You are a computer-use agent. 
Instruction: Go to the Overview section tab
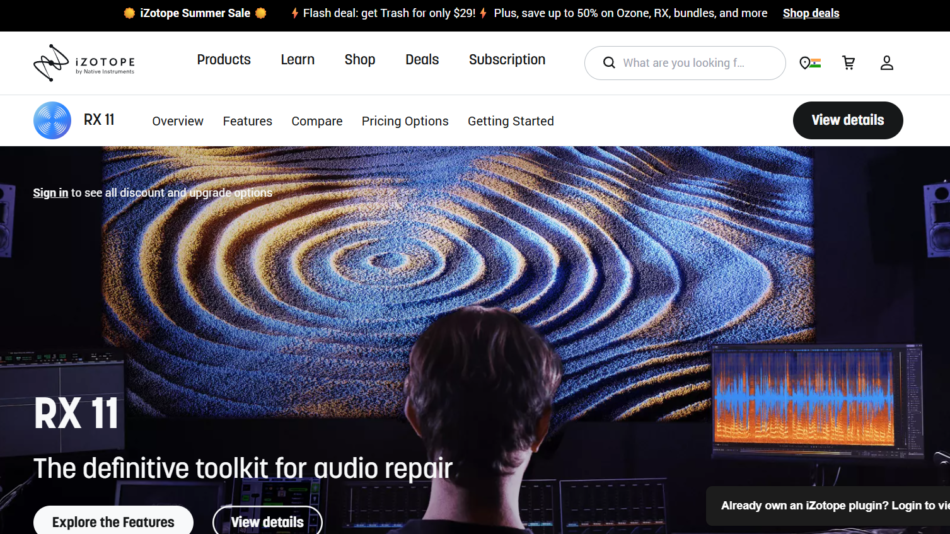click(178, 121)
